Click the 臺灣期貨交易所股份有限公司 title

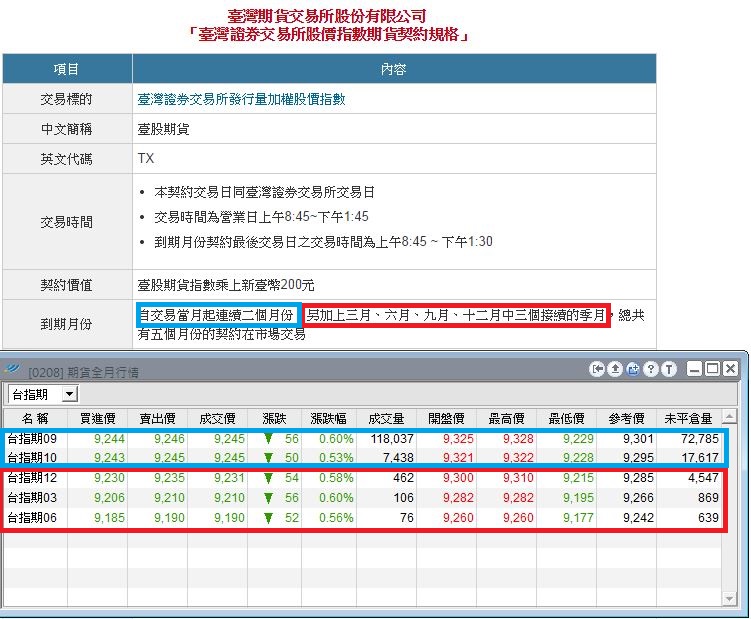(x=327, y=16)
